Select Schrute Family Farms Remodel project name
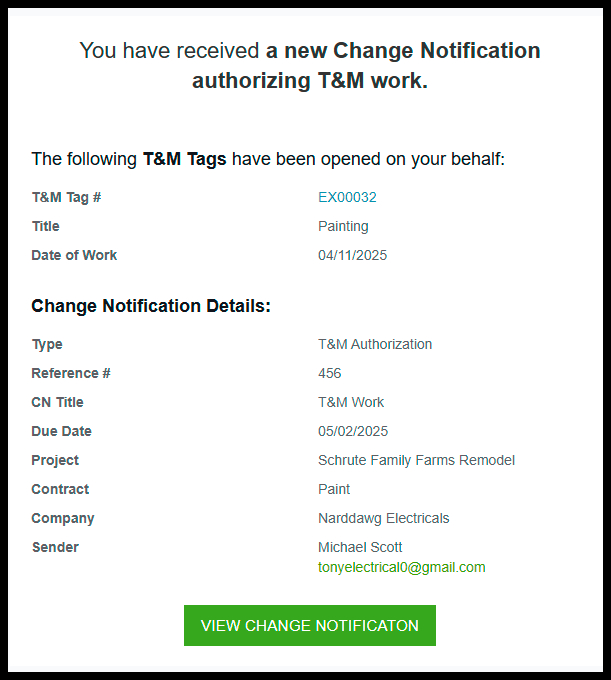Image resolution: width=611 pixels, height=680 pixels. 416,460
